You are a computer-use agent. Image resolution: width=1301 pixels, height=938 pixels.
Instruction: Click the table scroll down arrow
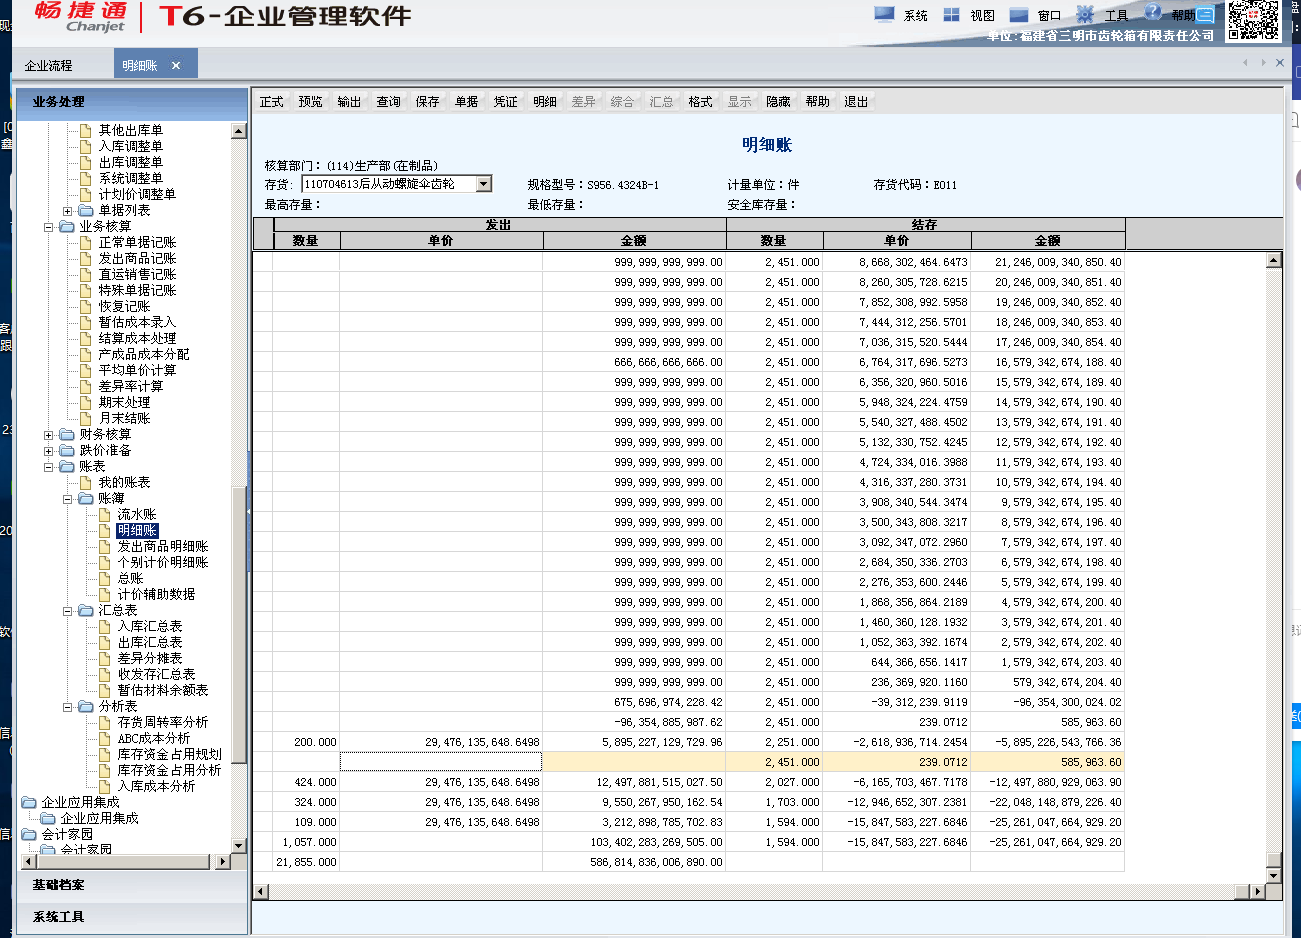[x=1273, y=876]
